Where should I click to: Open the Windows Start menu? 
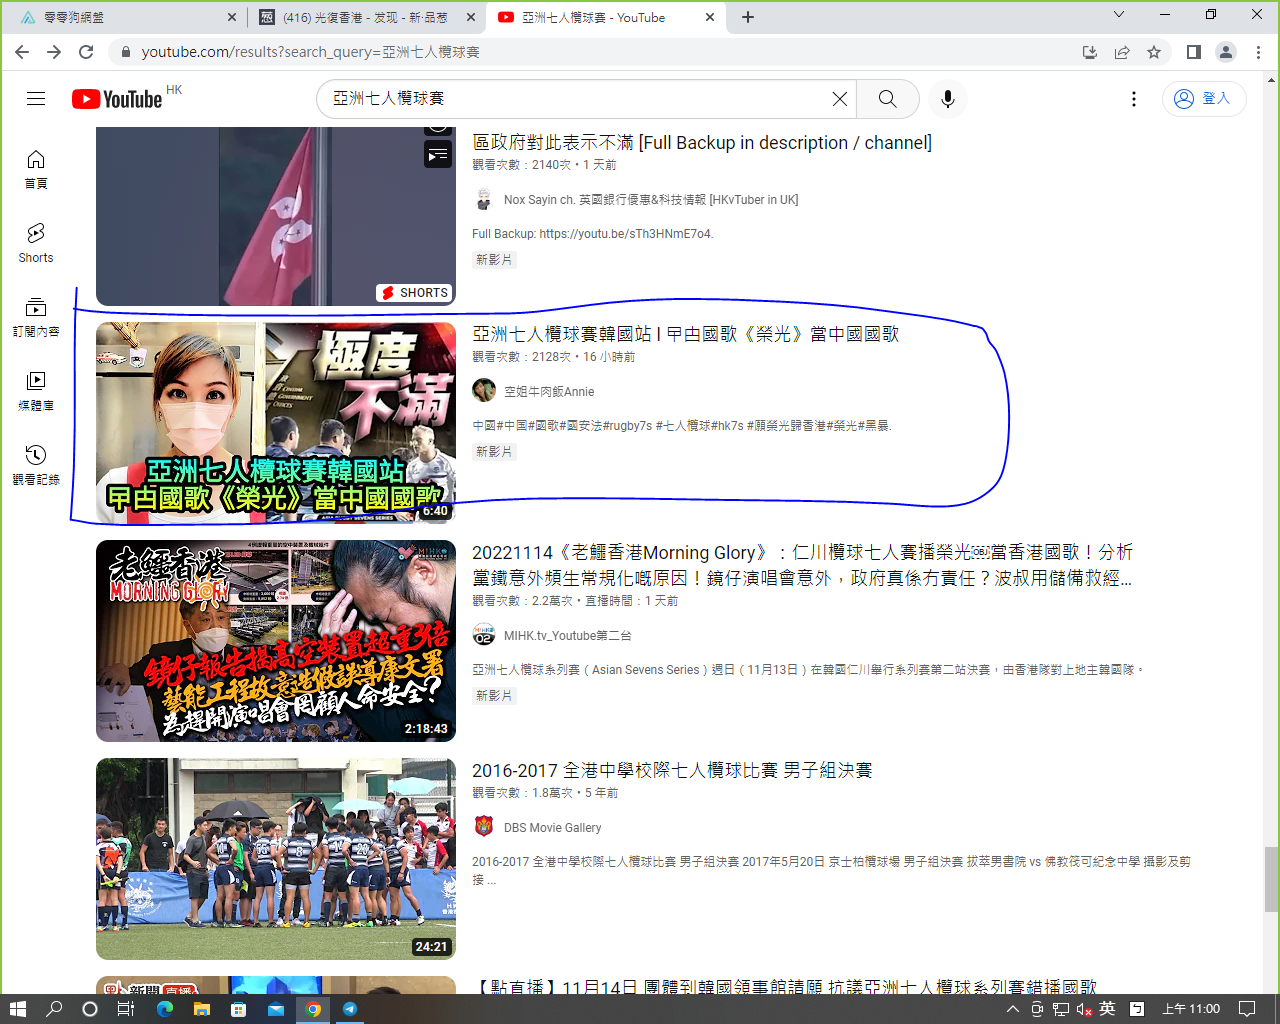[17, 1009]
